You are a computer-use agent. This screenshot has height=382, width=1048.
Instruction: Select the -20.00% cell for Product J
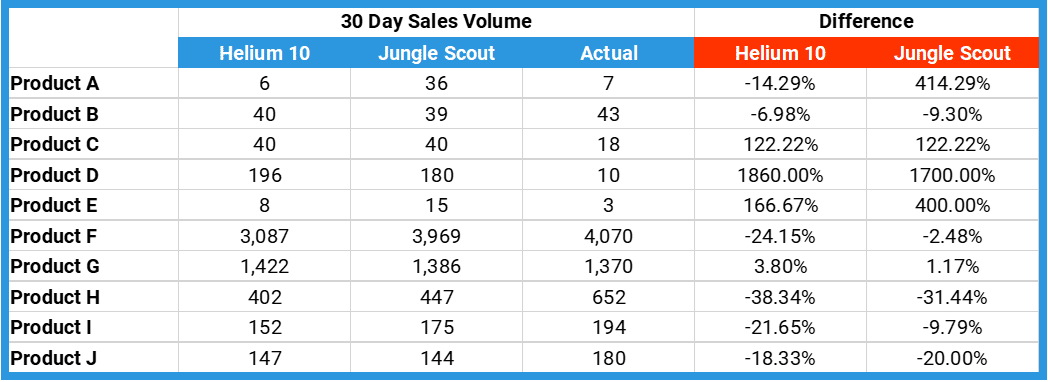point(952,358)
